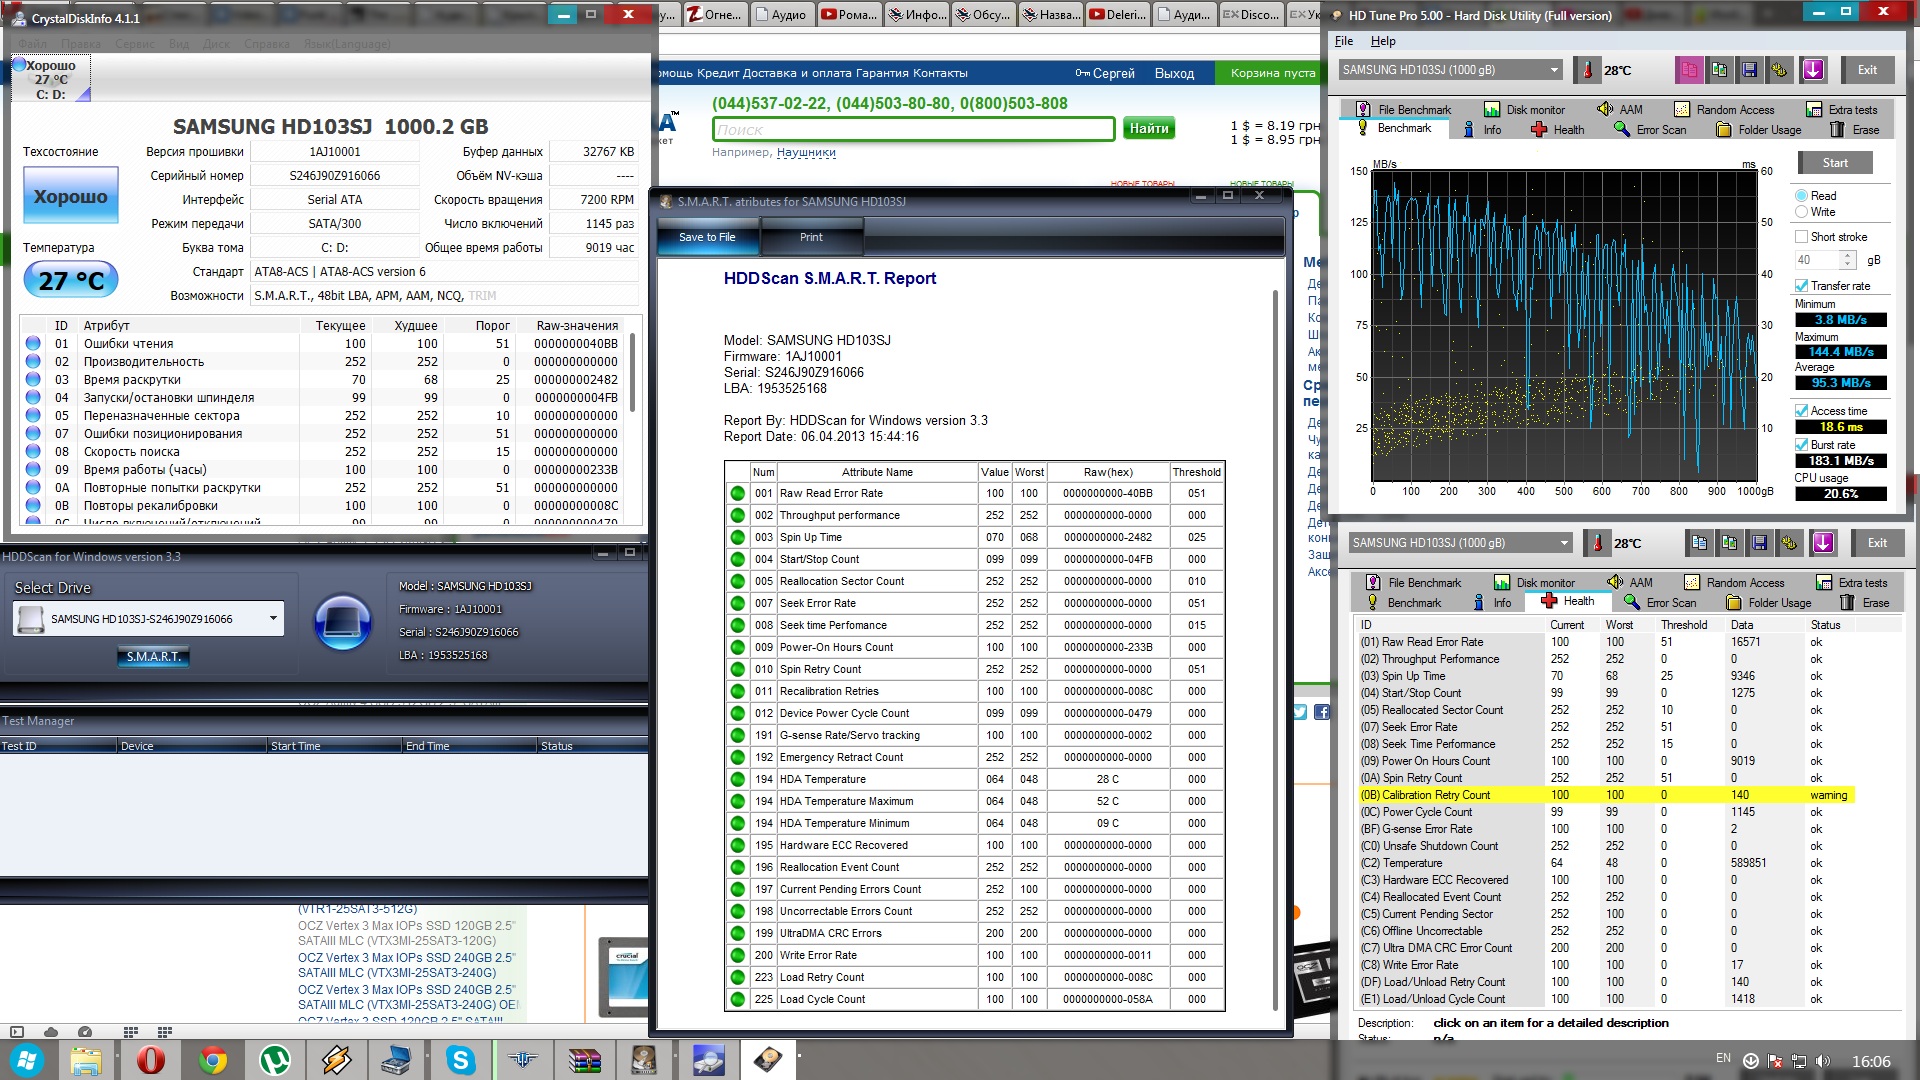This screenshot has width=1920, height=1080.
Task: Click short stroke gB value field
Action: click(1818, 260)
